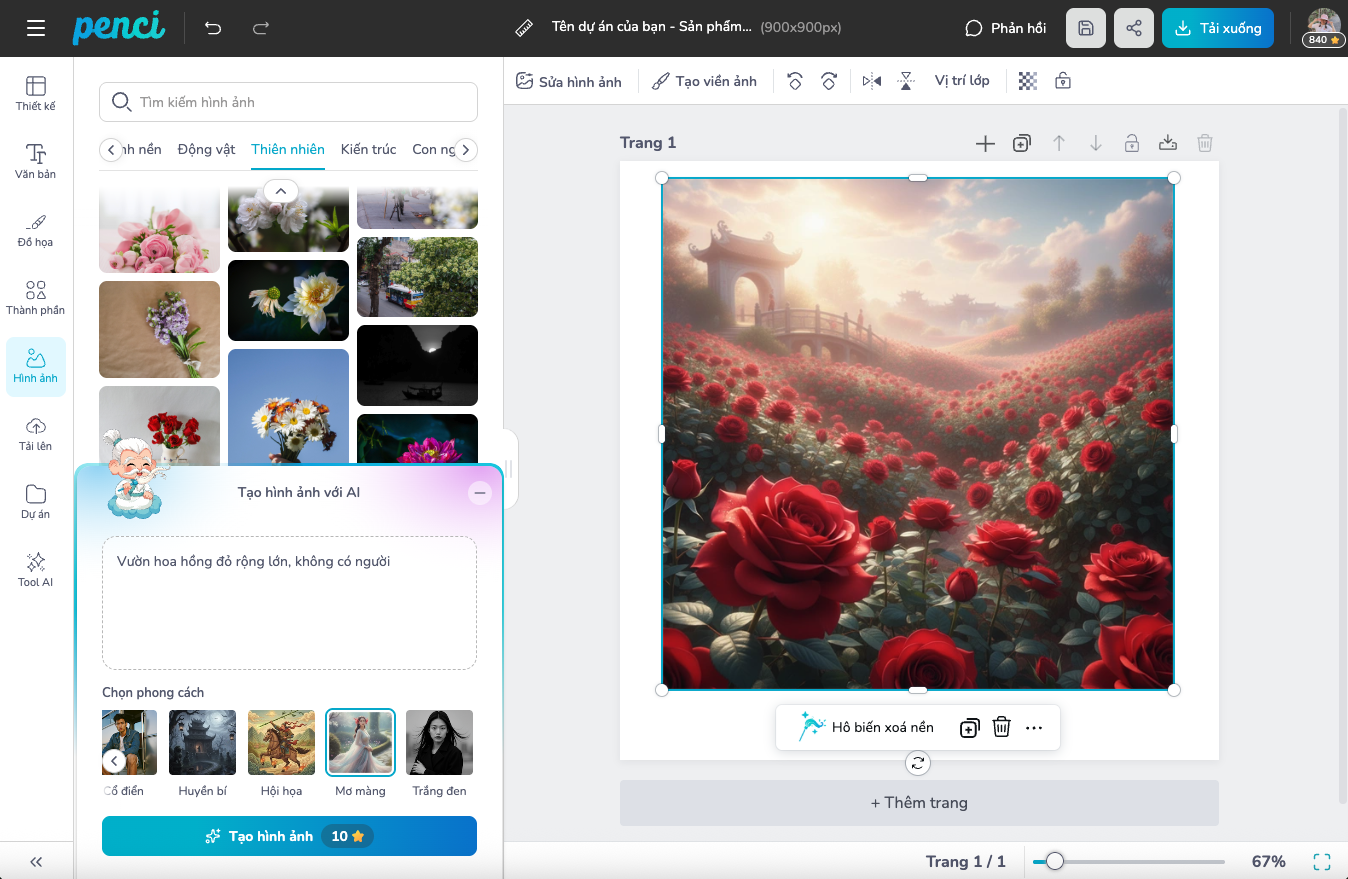
Task: Collapse the image list with up chevron
Action: (281, 191)
